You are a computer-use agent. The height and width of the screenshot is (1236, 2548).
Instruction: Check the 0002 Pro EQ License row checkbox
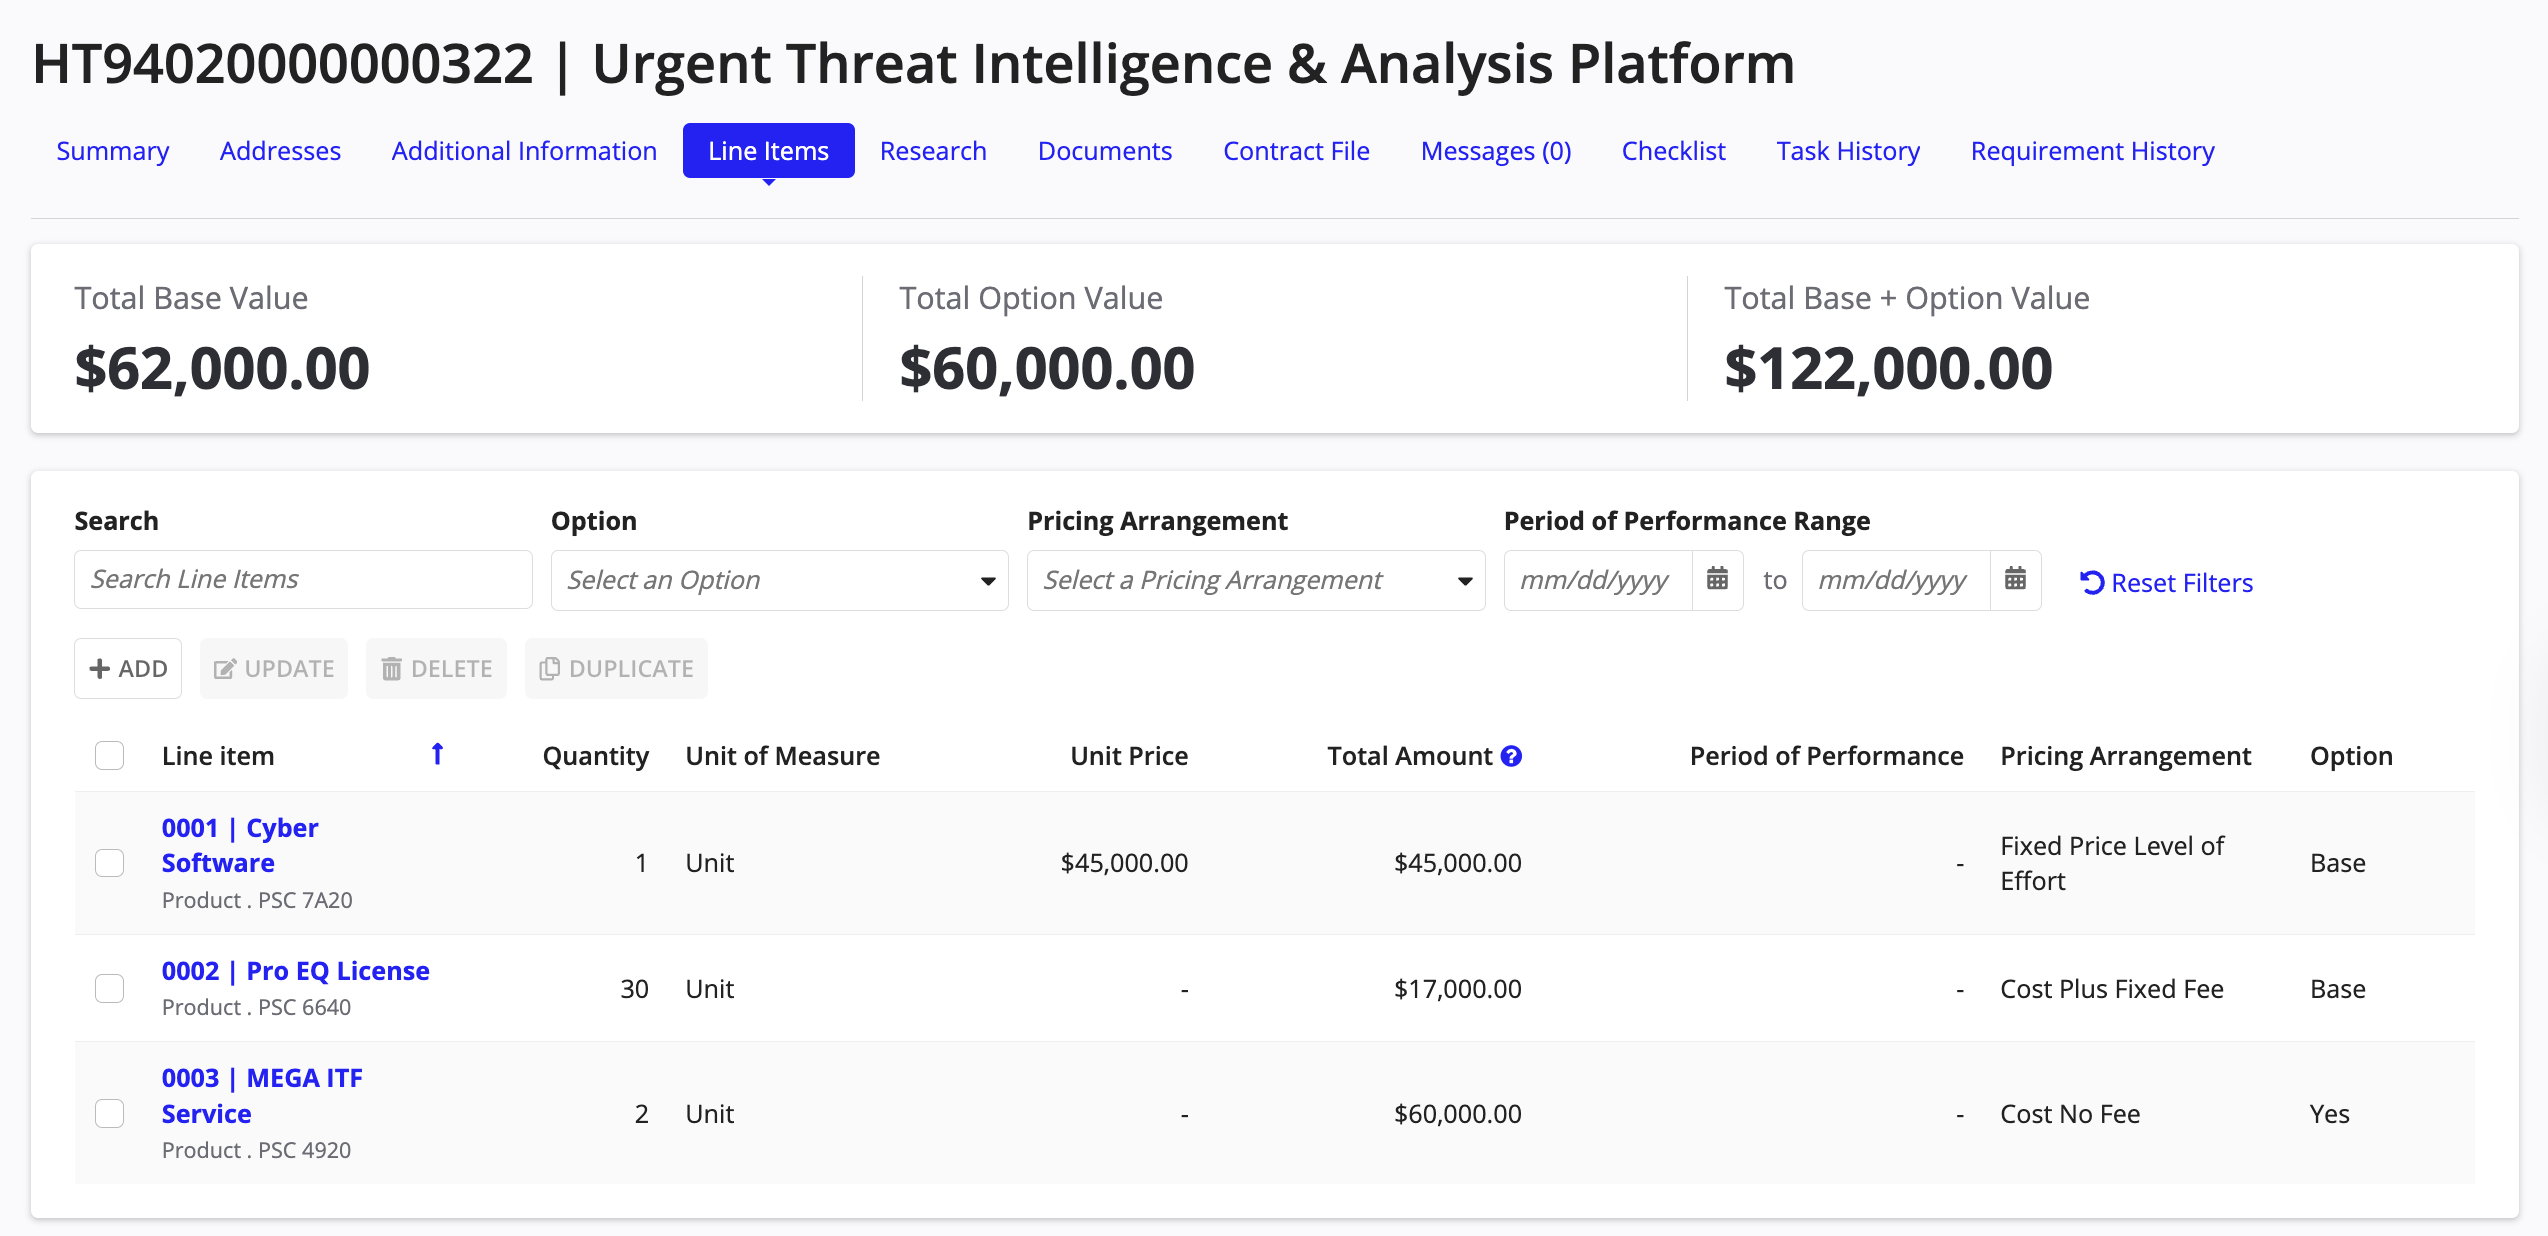coord(109,988)
